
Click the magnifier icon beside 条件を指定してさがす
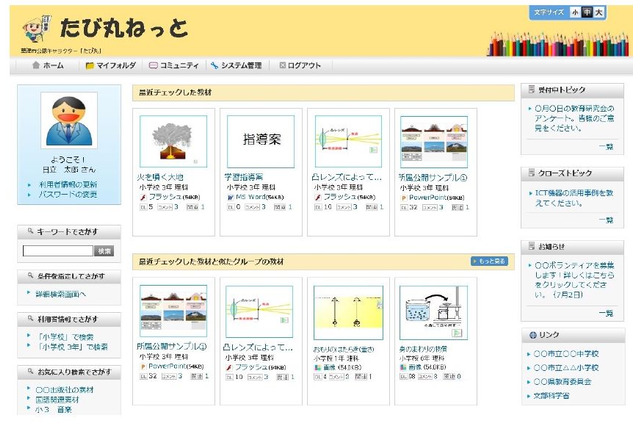(x=30, y=275)
